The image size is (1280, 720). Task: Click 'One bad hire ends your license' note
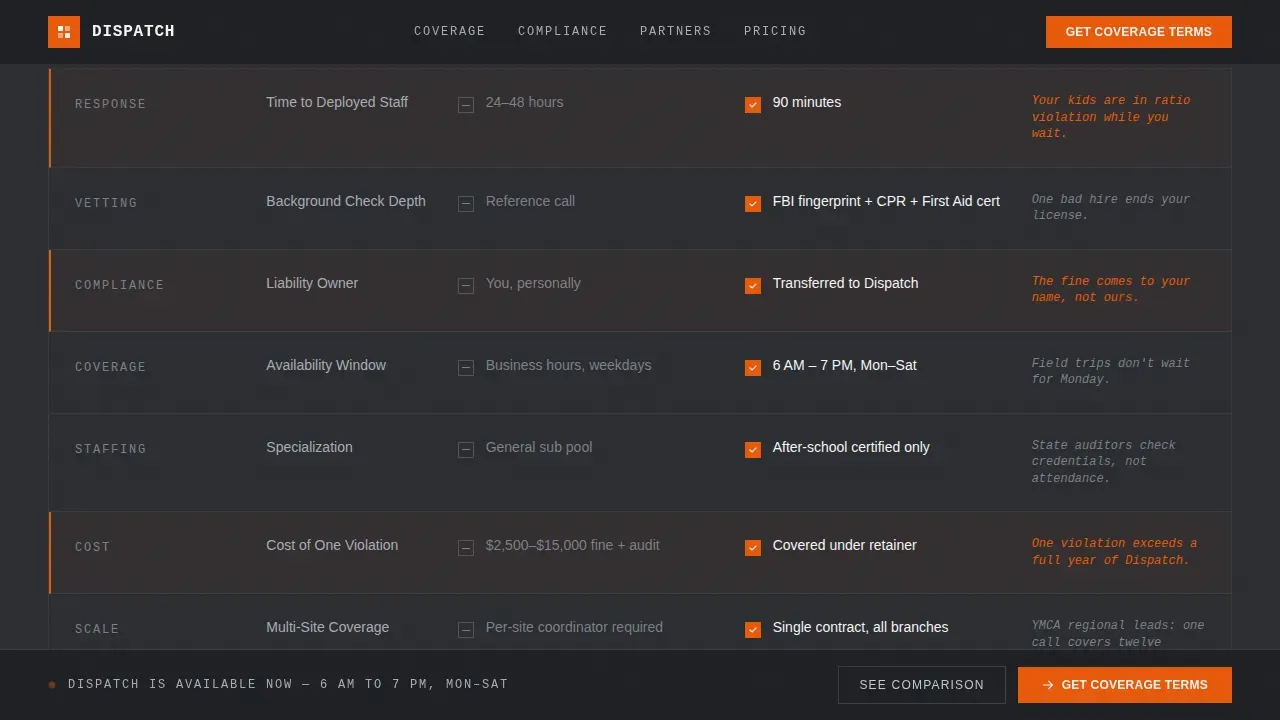[1111, 207]
